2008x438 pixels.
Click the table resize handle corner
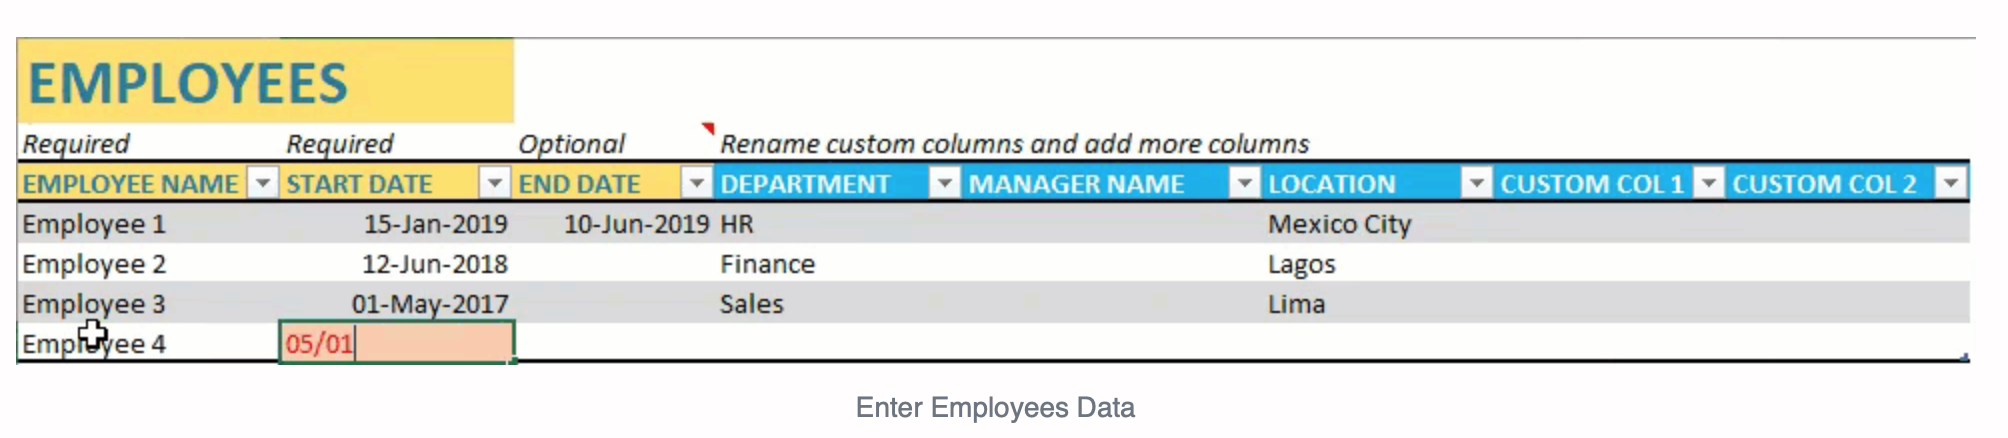[x=1965, y=357]
